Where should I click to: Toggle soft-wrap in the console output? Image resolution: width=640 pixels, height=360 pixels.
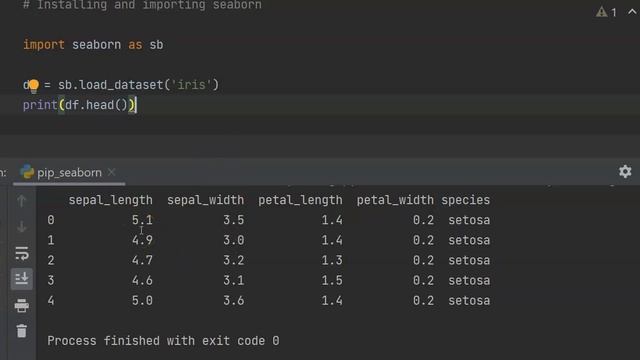click(x=22, y=253)
